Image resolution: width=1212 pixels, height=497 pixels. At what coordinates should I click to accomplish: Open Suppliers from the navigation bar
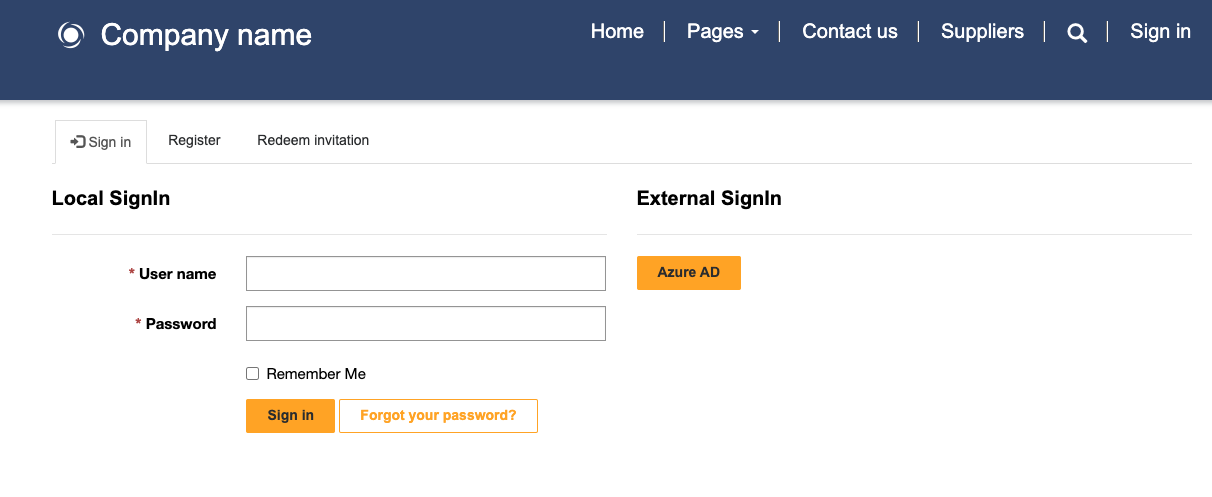(982, 31)
